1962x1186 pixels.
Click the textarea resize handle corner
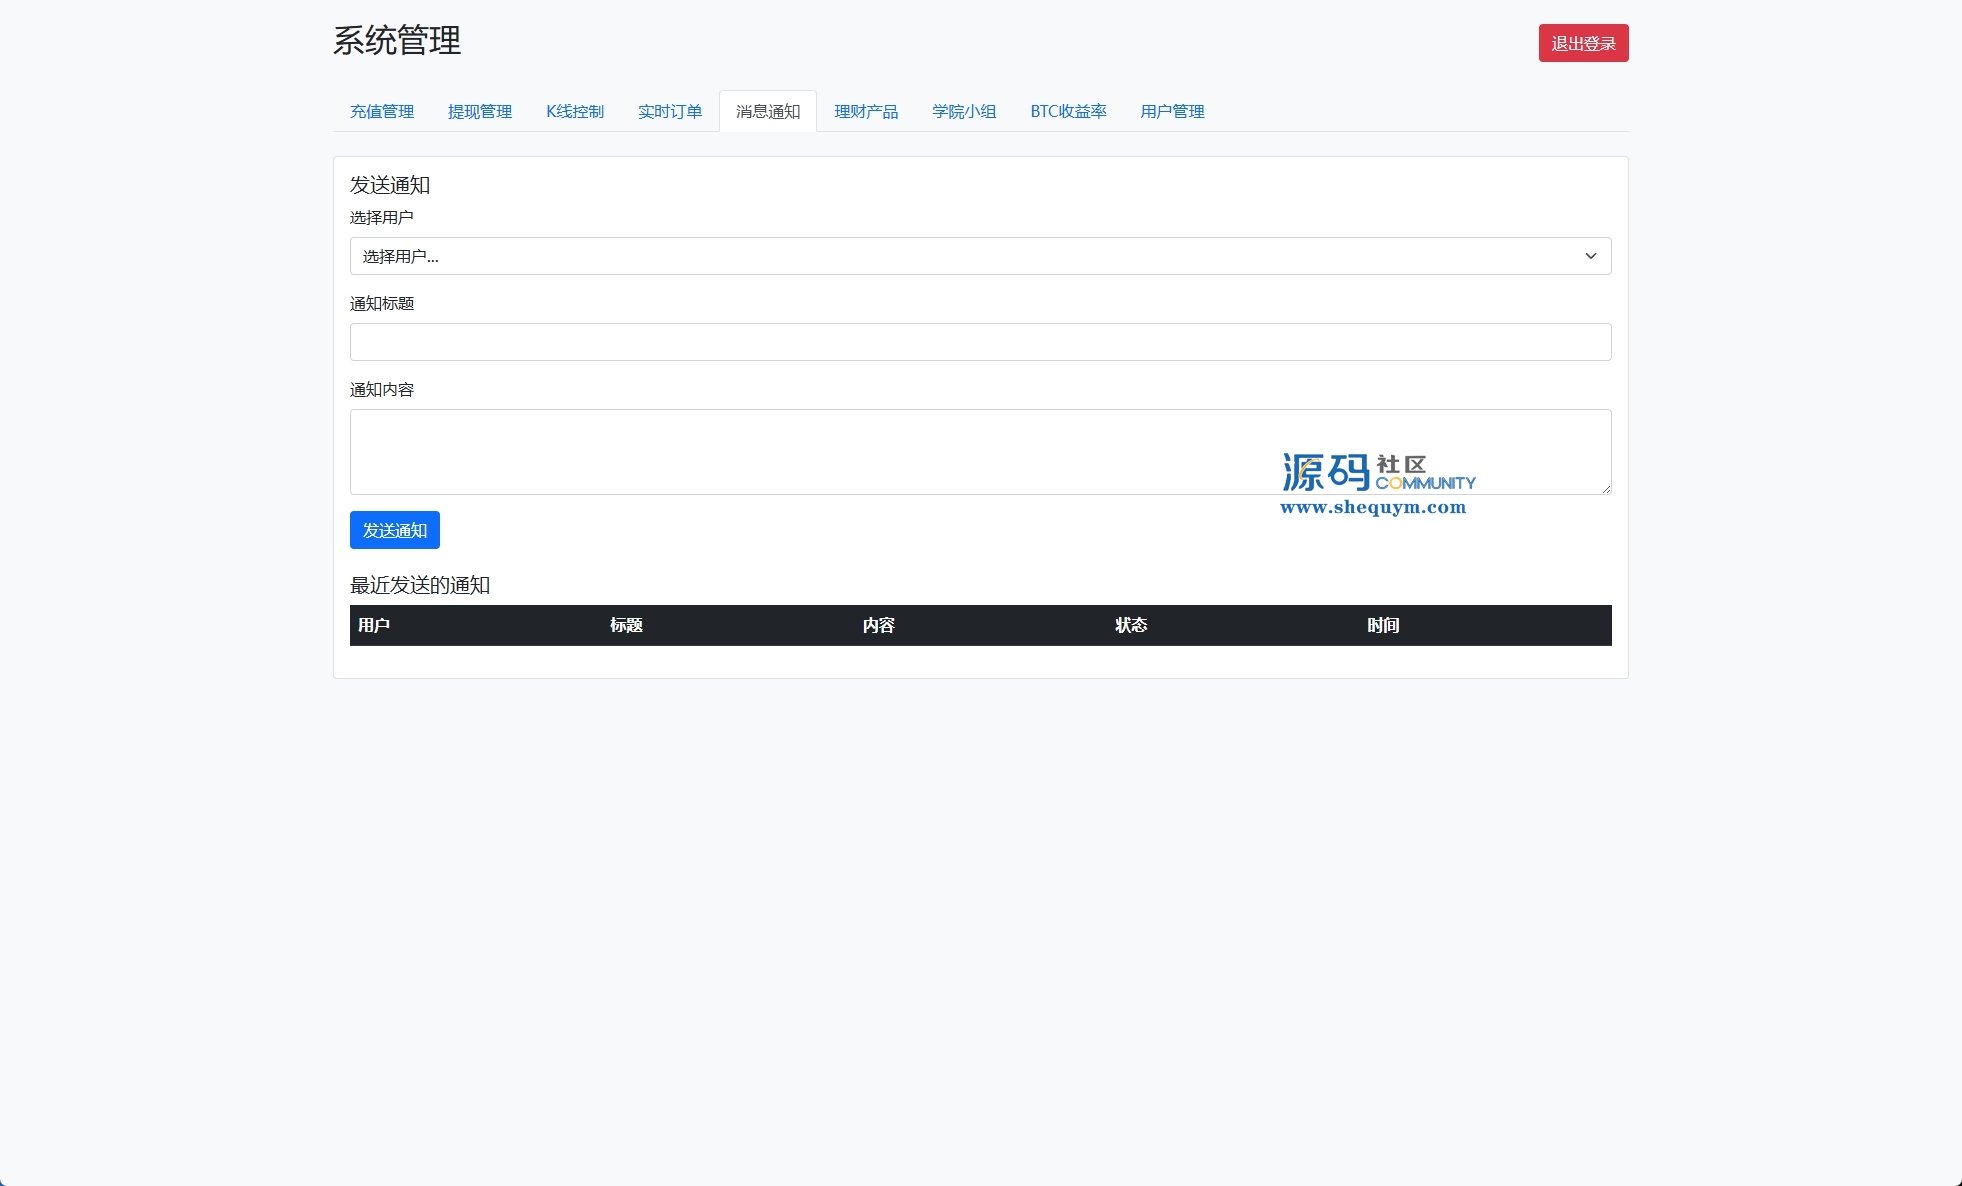(1606, 489)
